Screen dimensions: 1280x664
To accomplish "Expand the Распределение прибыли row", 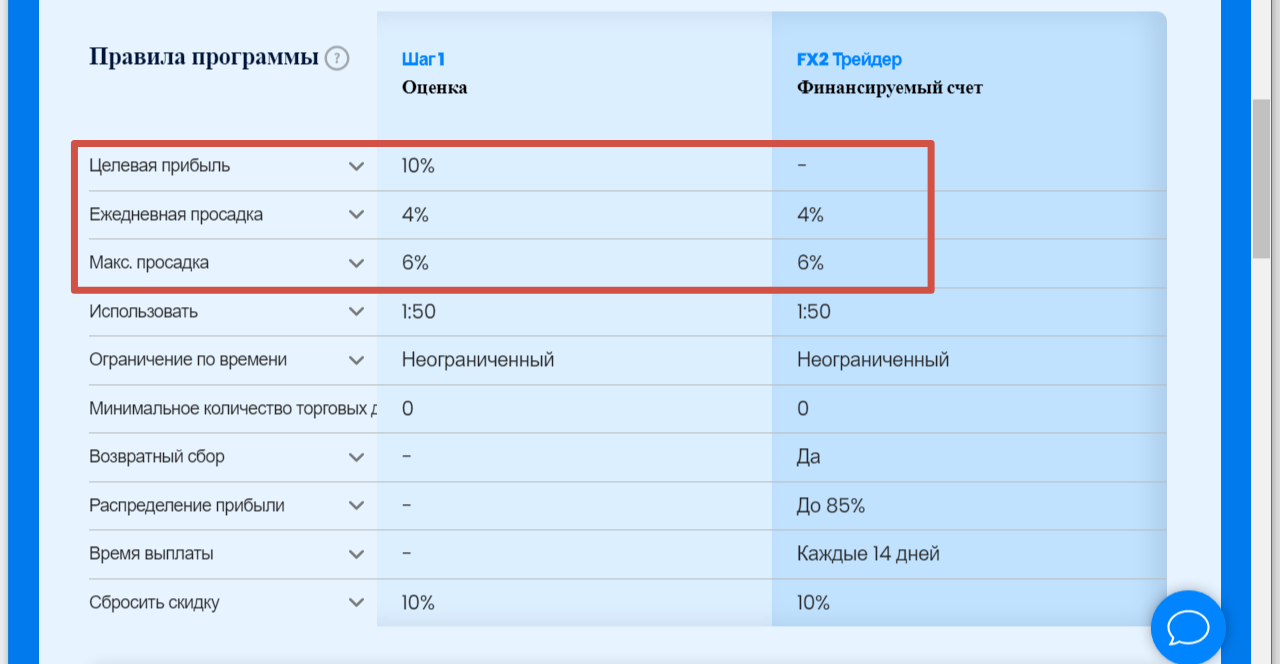I will pos(356,505).
